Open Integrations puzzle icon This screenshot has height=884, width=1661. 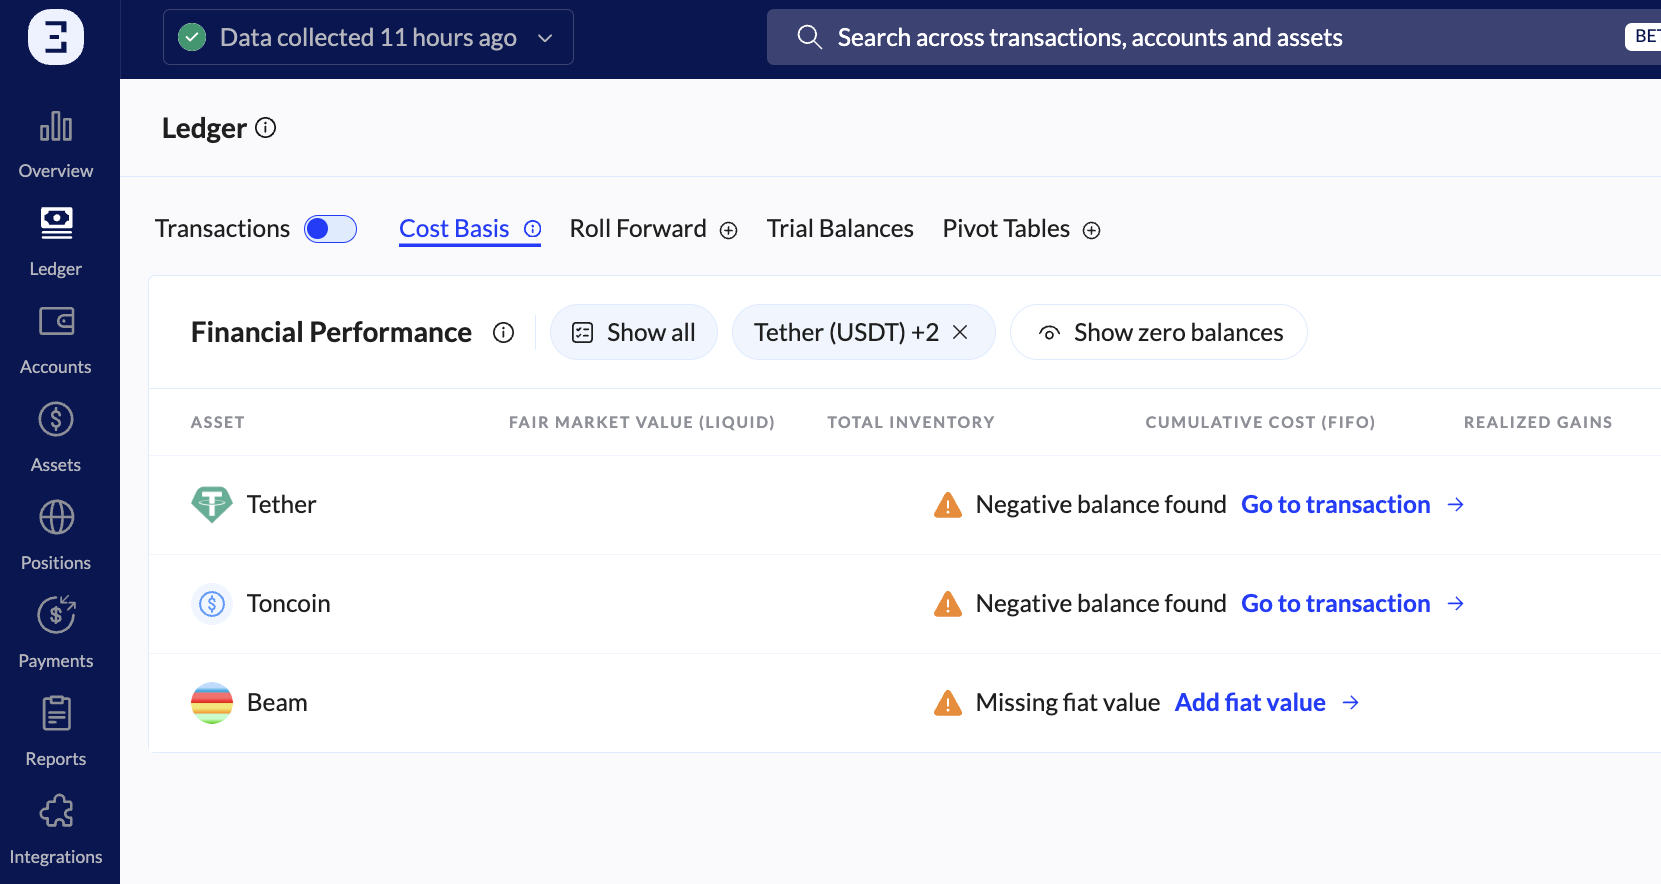(56, 812)
